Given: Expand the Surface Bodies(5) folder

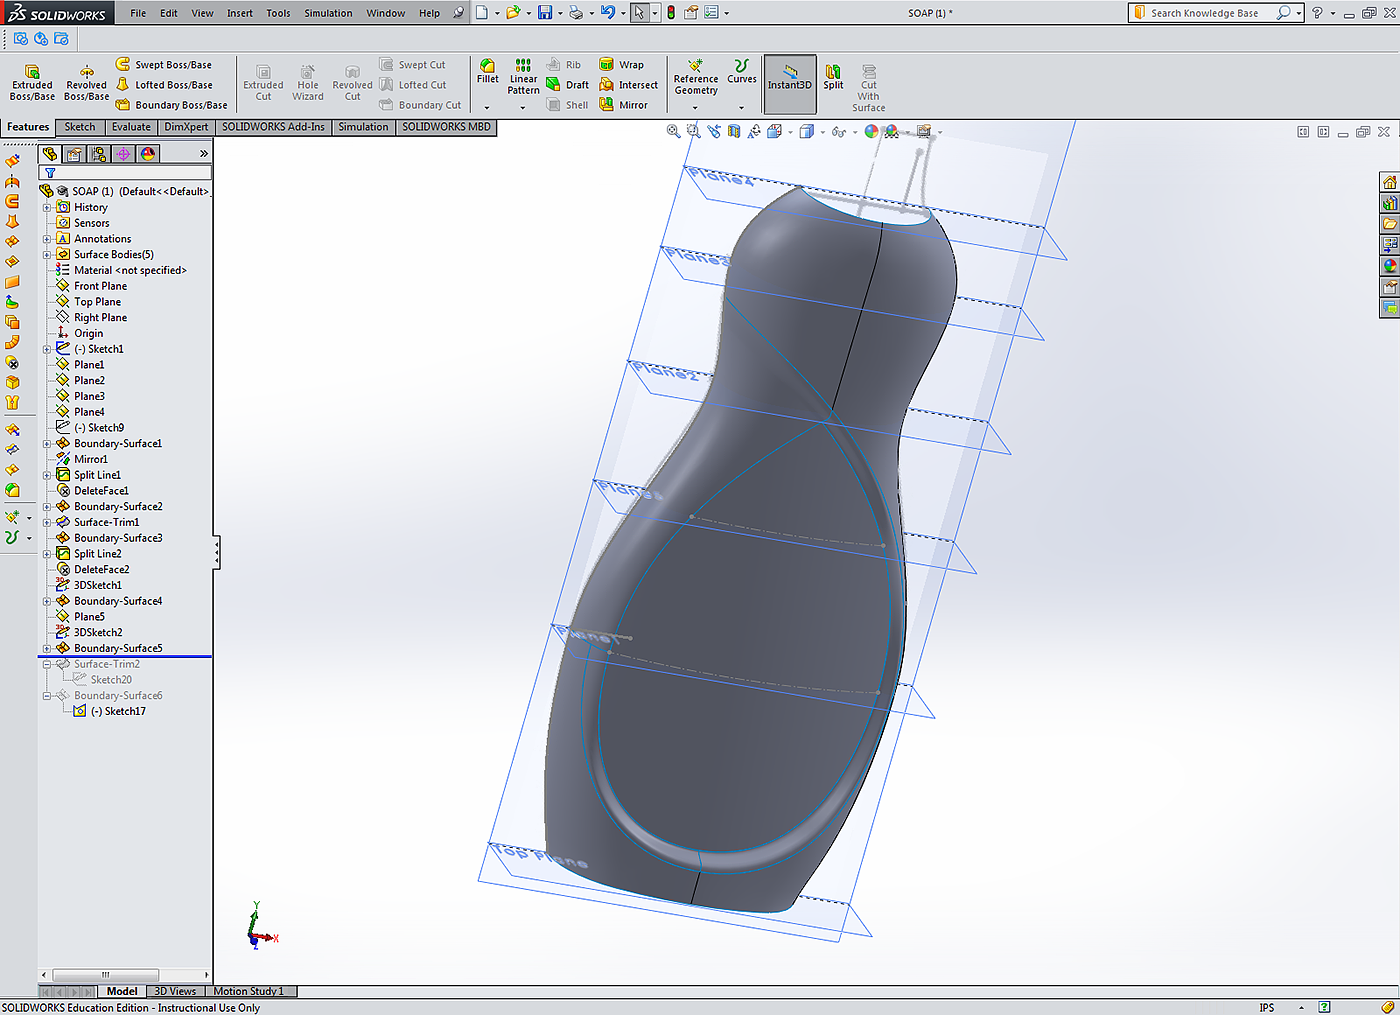Looking at the screenshot, I should coord(47,255).
